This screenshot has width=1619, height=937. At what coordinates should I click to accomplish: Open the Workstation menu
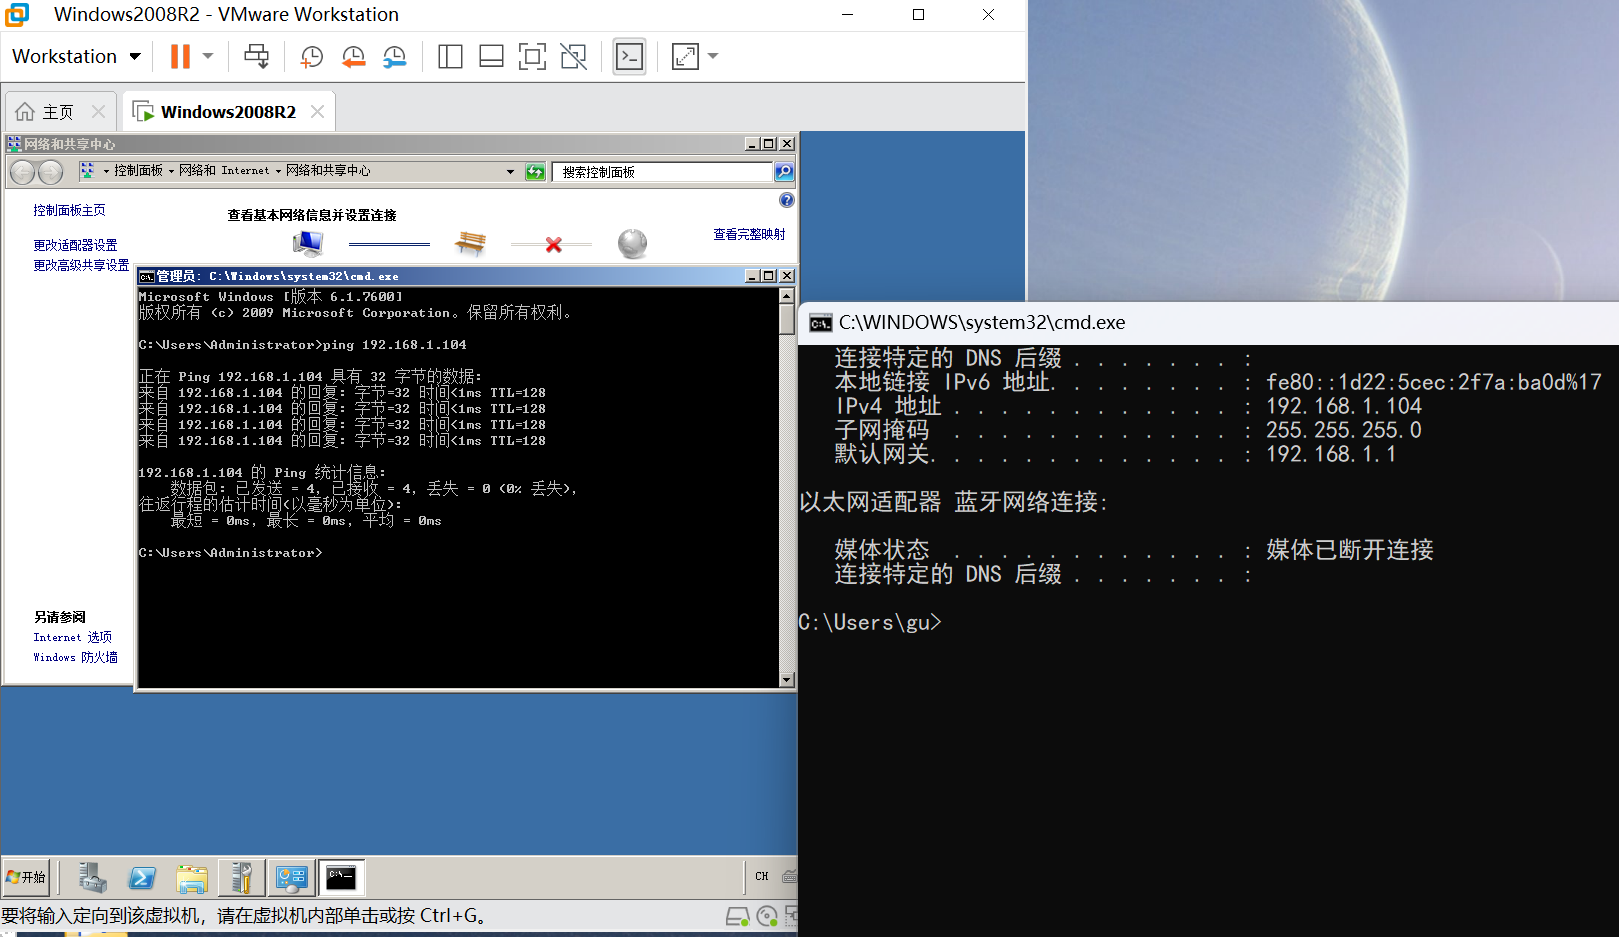[x=76, y=56]
